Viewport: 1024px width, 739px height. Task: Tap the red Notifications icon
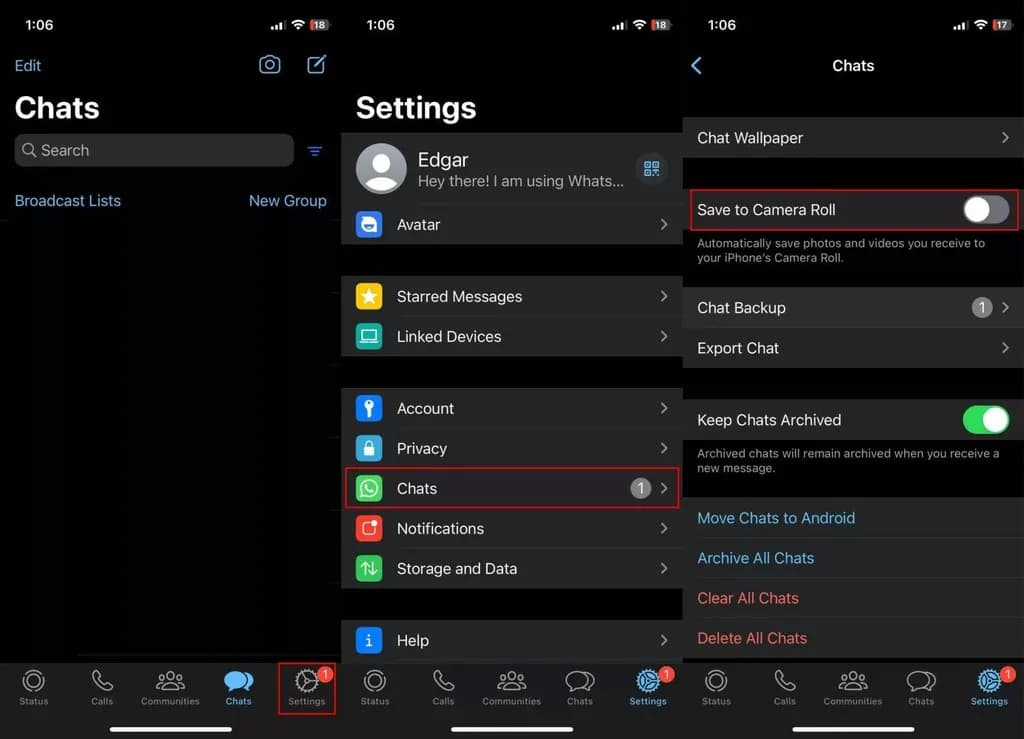pos(369,528)
